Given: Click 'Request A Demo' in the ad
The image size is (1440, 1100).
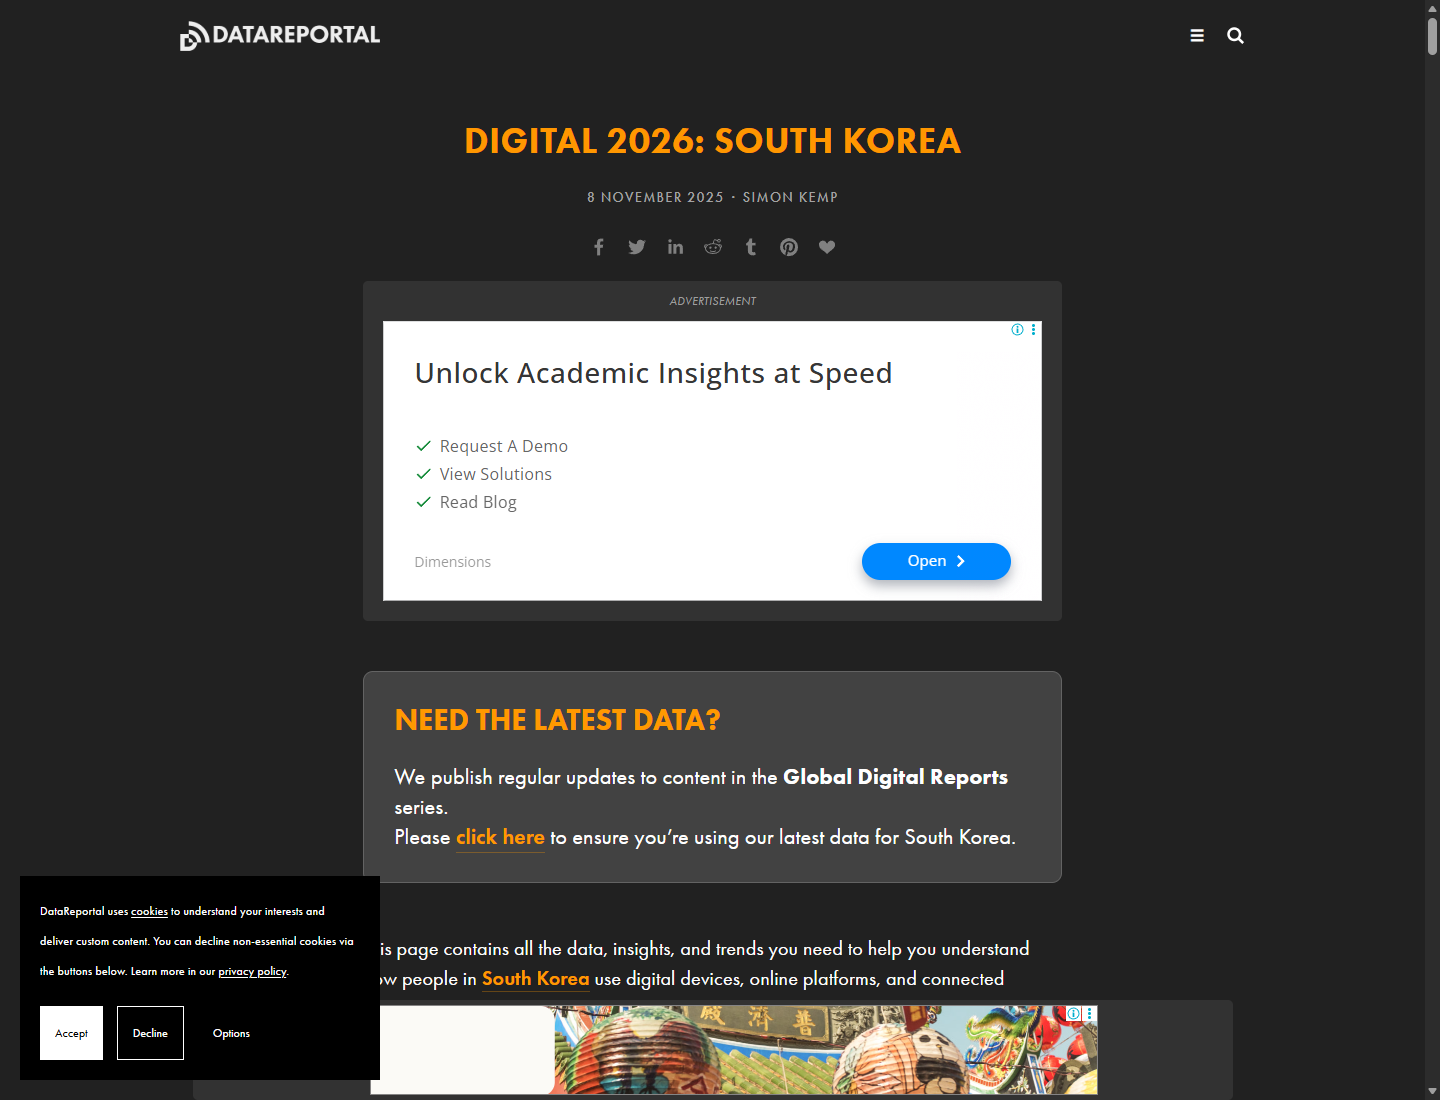Looking at the screenshot, I should 503,446.
